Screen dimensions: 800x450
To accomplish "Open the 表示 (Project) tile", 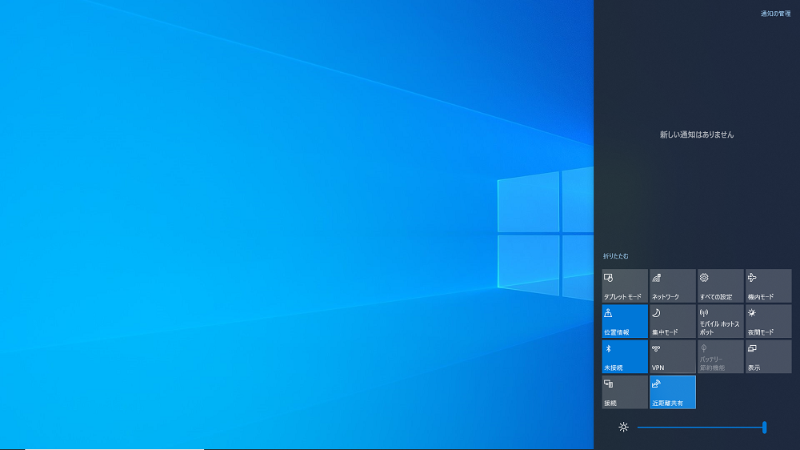I will (768, 356).
